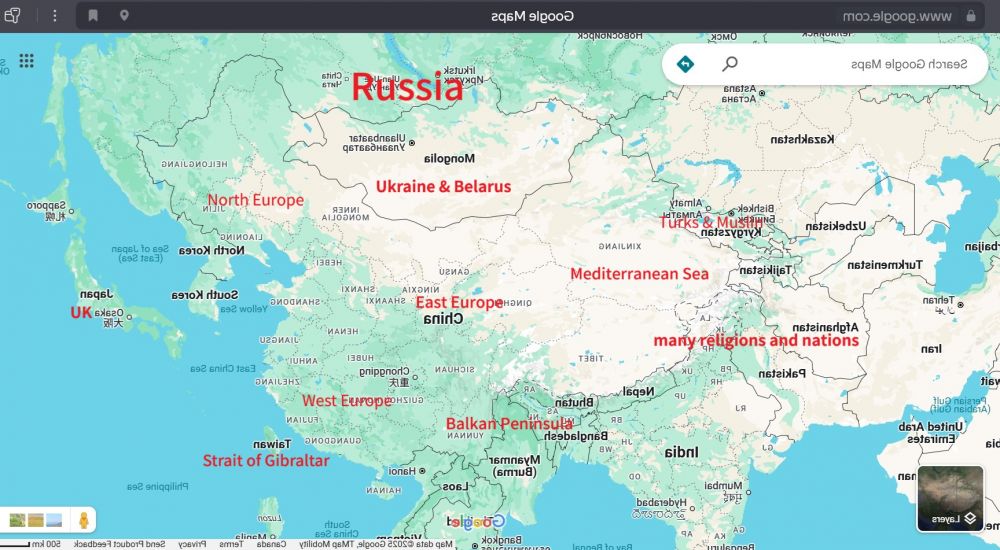Click the Canada region footer link
1000x550 pixels.
(x=272, y=544)
